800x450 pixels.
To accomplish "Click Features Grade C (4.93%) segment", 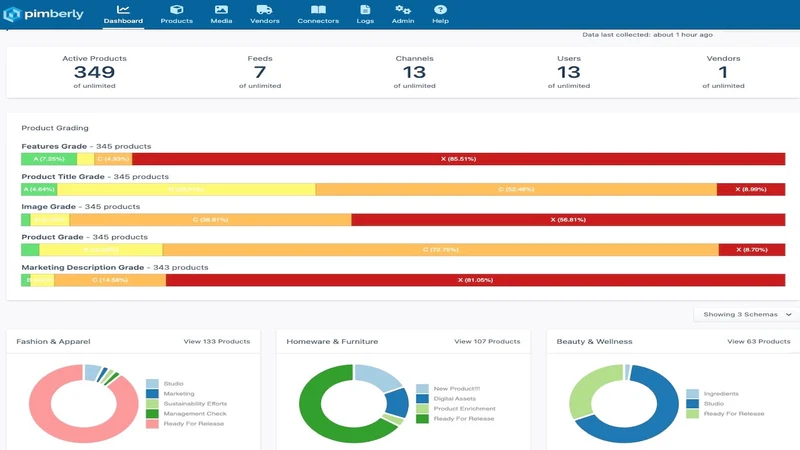I will [x=113, y=159].
